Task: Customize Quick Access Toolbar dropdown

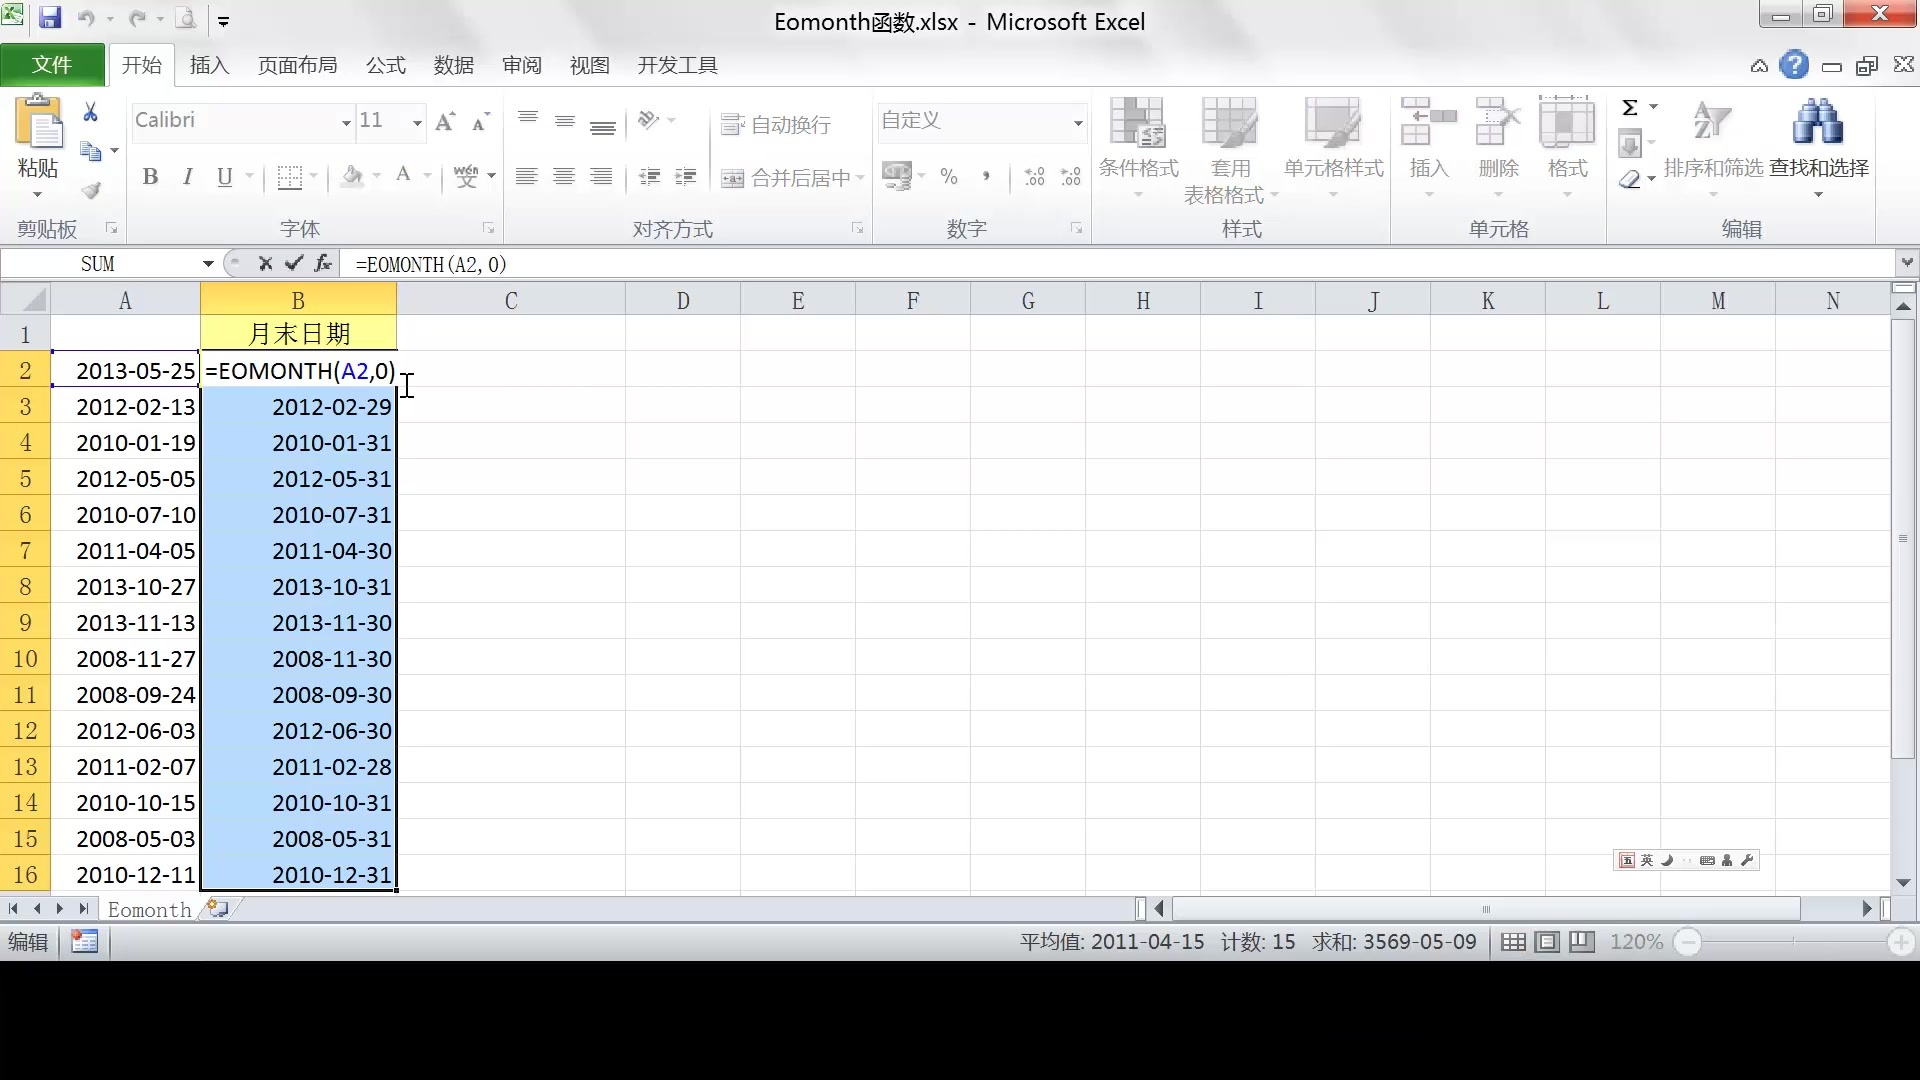Action: pos(224,20)
